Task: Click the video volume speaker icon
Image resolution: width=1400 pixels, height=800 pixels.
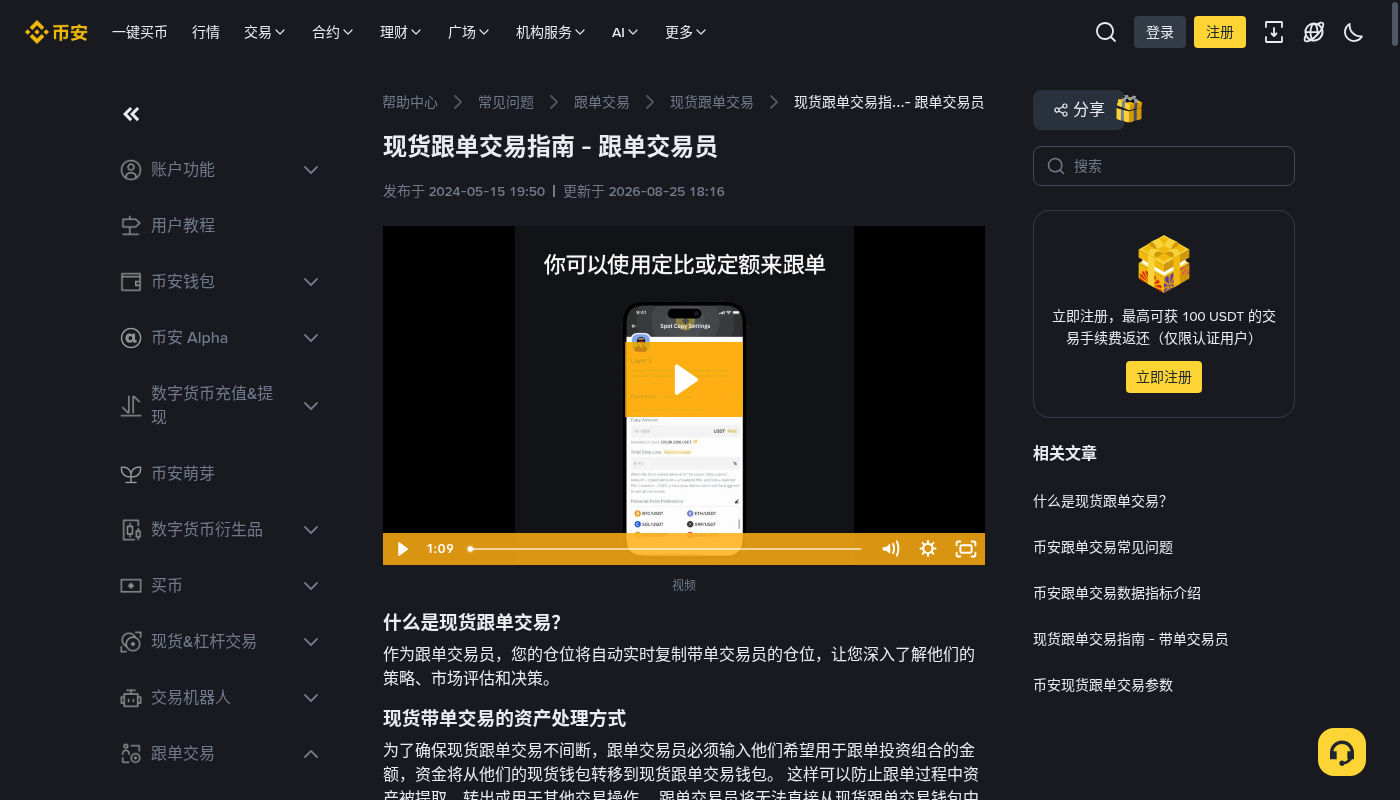Action: pyautogui.click(x=890, y=548)
